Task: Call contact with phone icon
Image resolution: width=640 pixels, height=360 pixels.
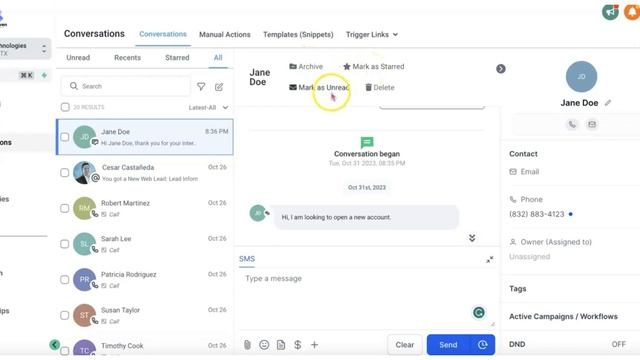Action: pyautogui.click(x=572, y=124)
